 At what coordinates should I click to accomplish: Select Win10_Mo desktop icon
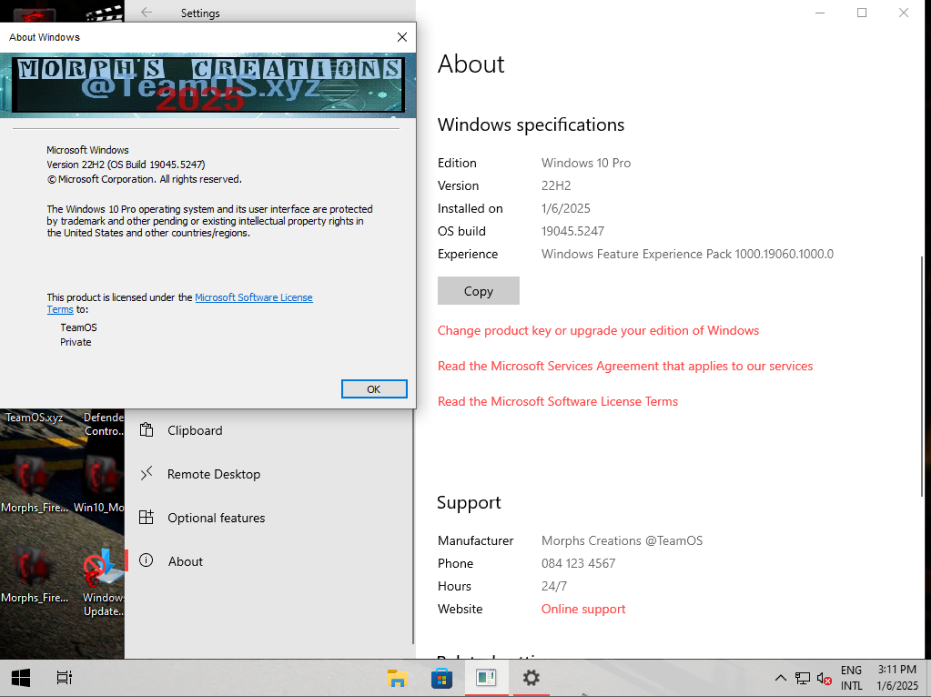pyautogui.click(x=100, y=482)
